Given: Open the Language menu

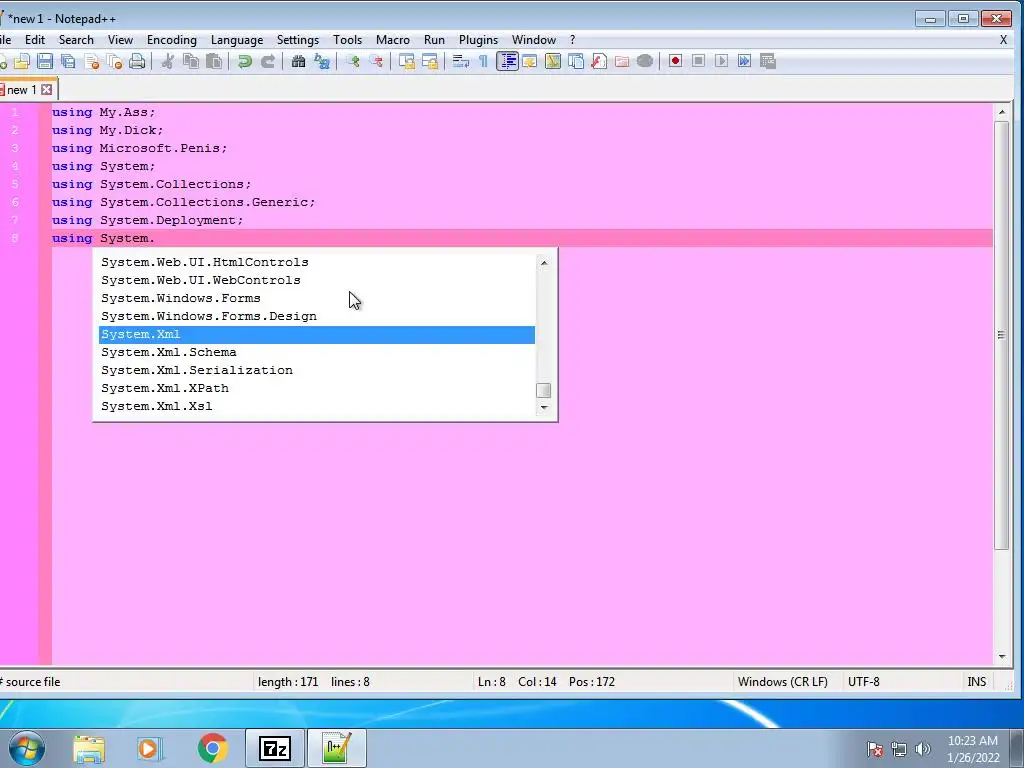Looking at the screenshot, I should (x=236, y=40).
